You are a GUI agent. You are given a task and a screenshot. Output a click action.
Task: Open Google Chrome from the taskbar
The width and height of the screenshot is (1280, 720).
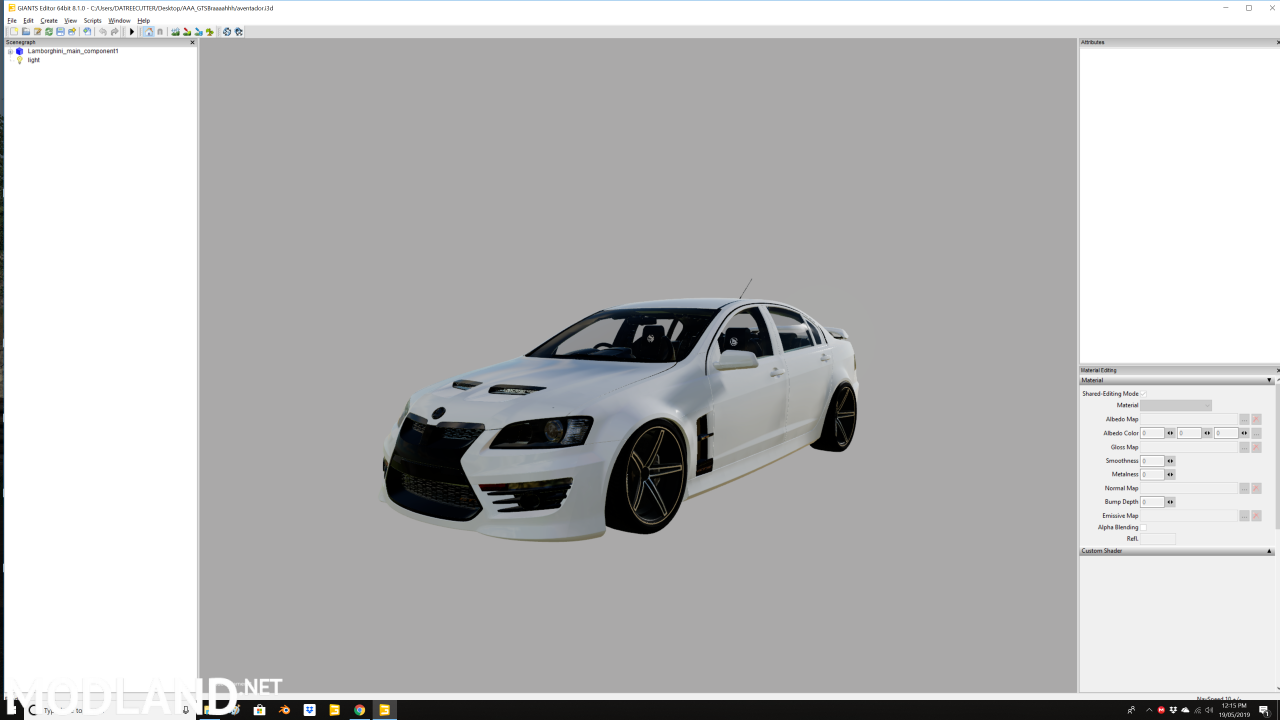[x=359, y=710]
